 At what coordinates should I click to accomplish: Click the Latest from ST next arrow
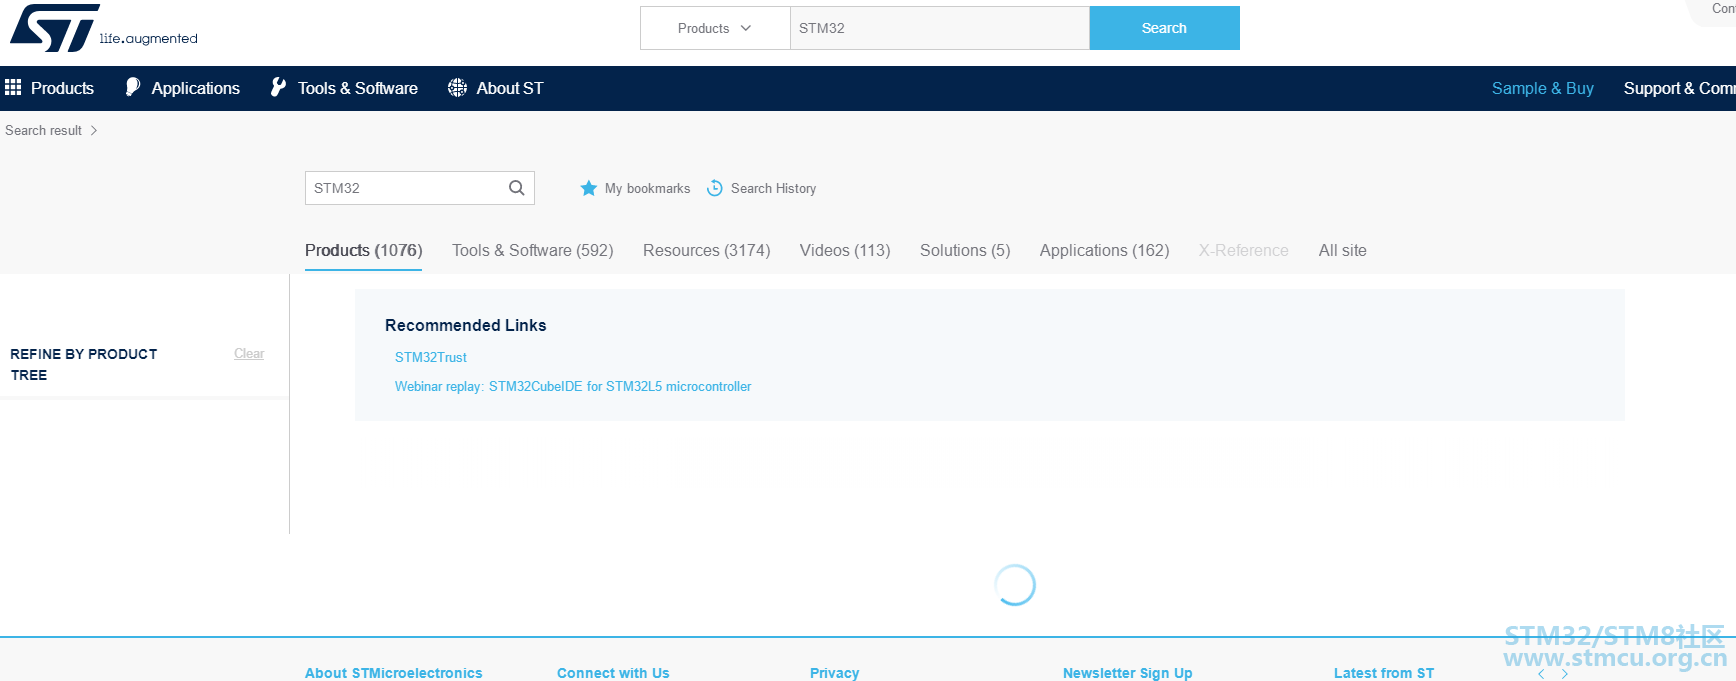1565,674
